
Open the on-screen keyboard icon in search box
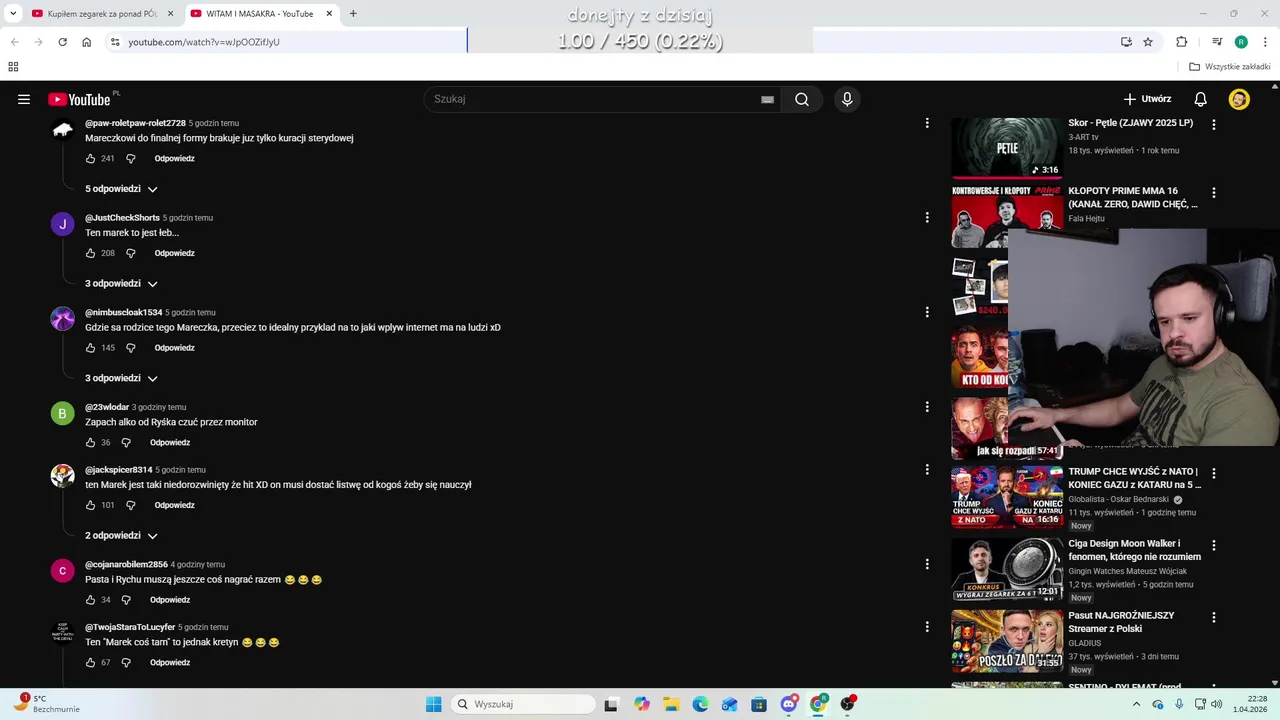[x=767, y=99]
